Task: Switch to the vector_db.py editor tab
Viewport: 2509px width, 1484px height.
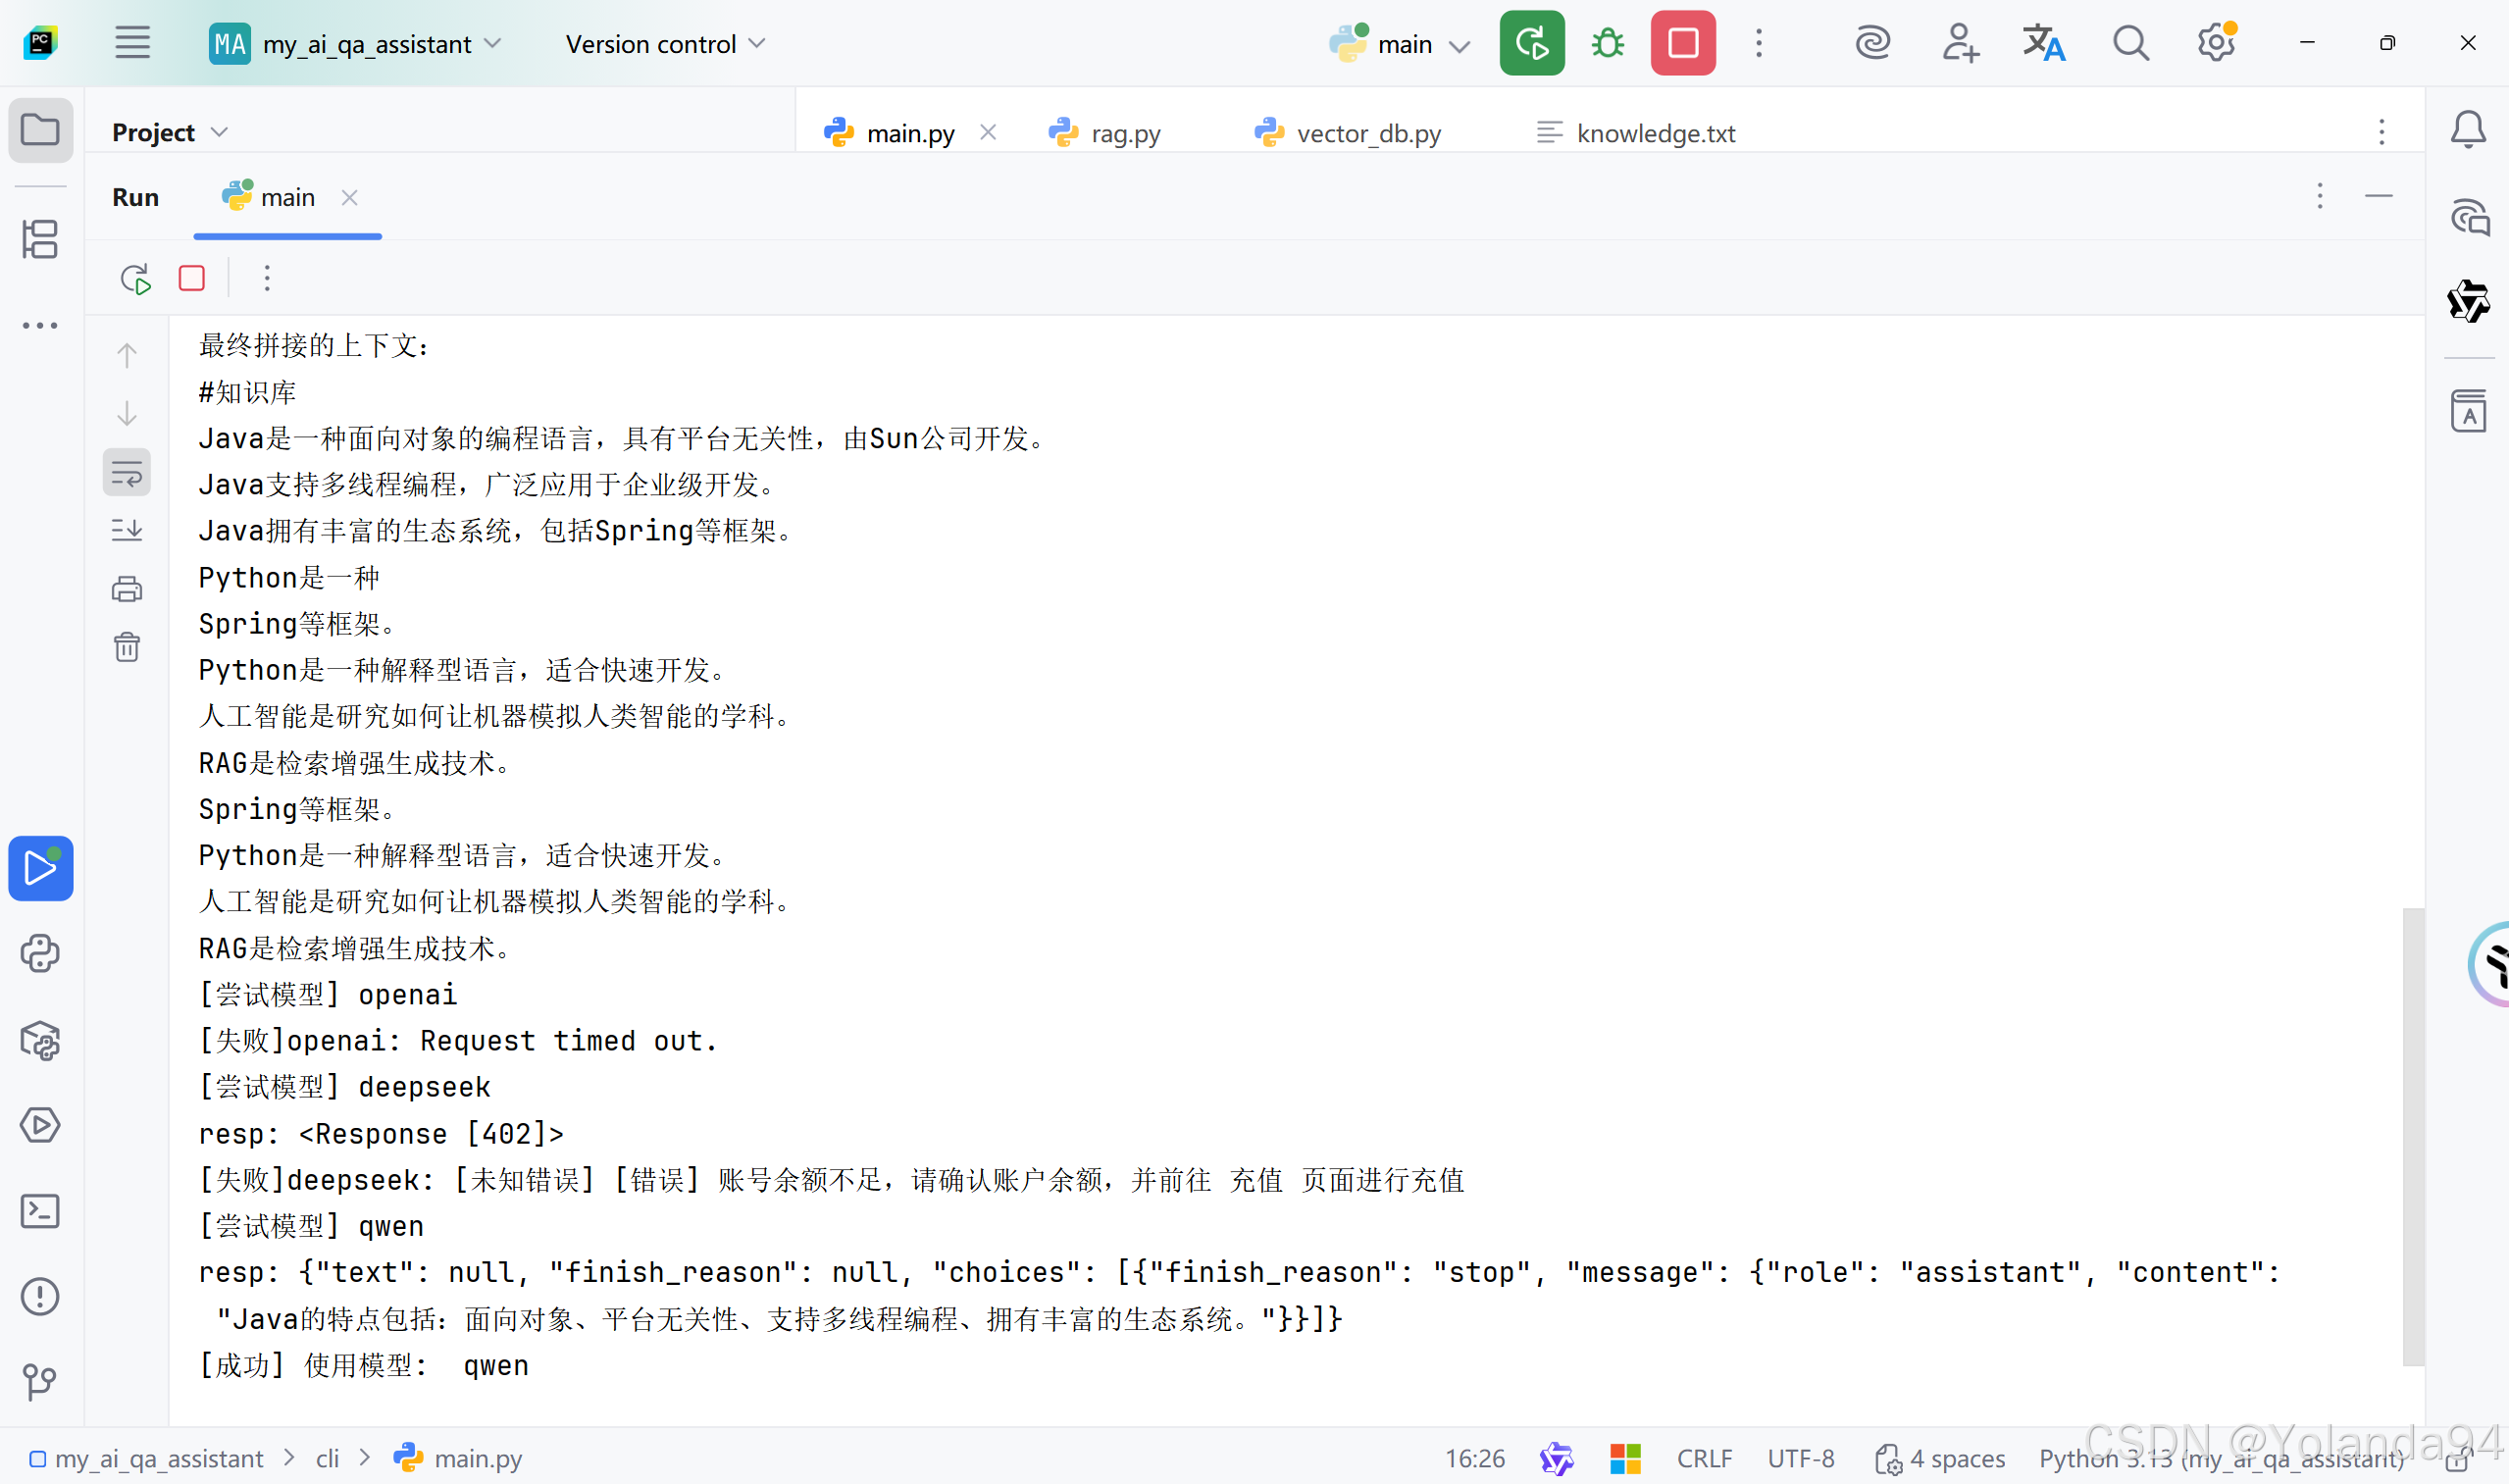Action: point(1348,133)
